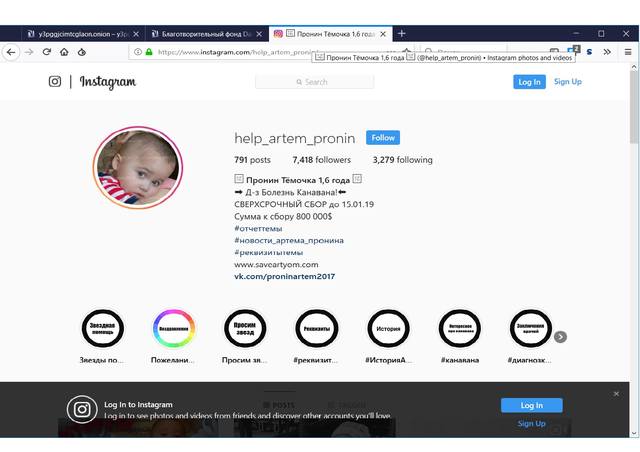Click Sign Up in the bottom banner
This screenshot has width=640, height=452.
click(x=531, y=424)
